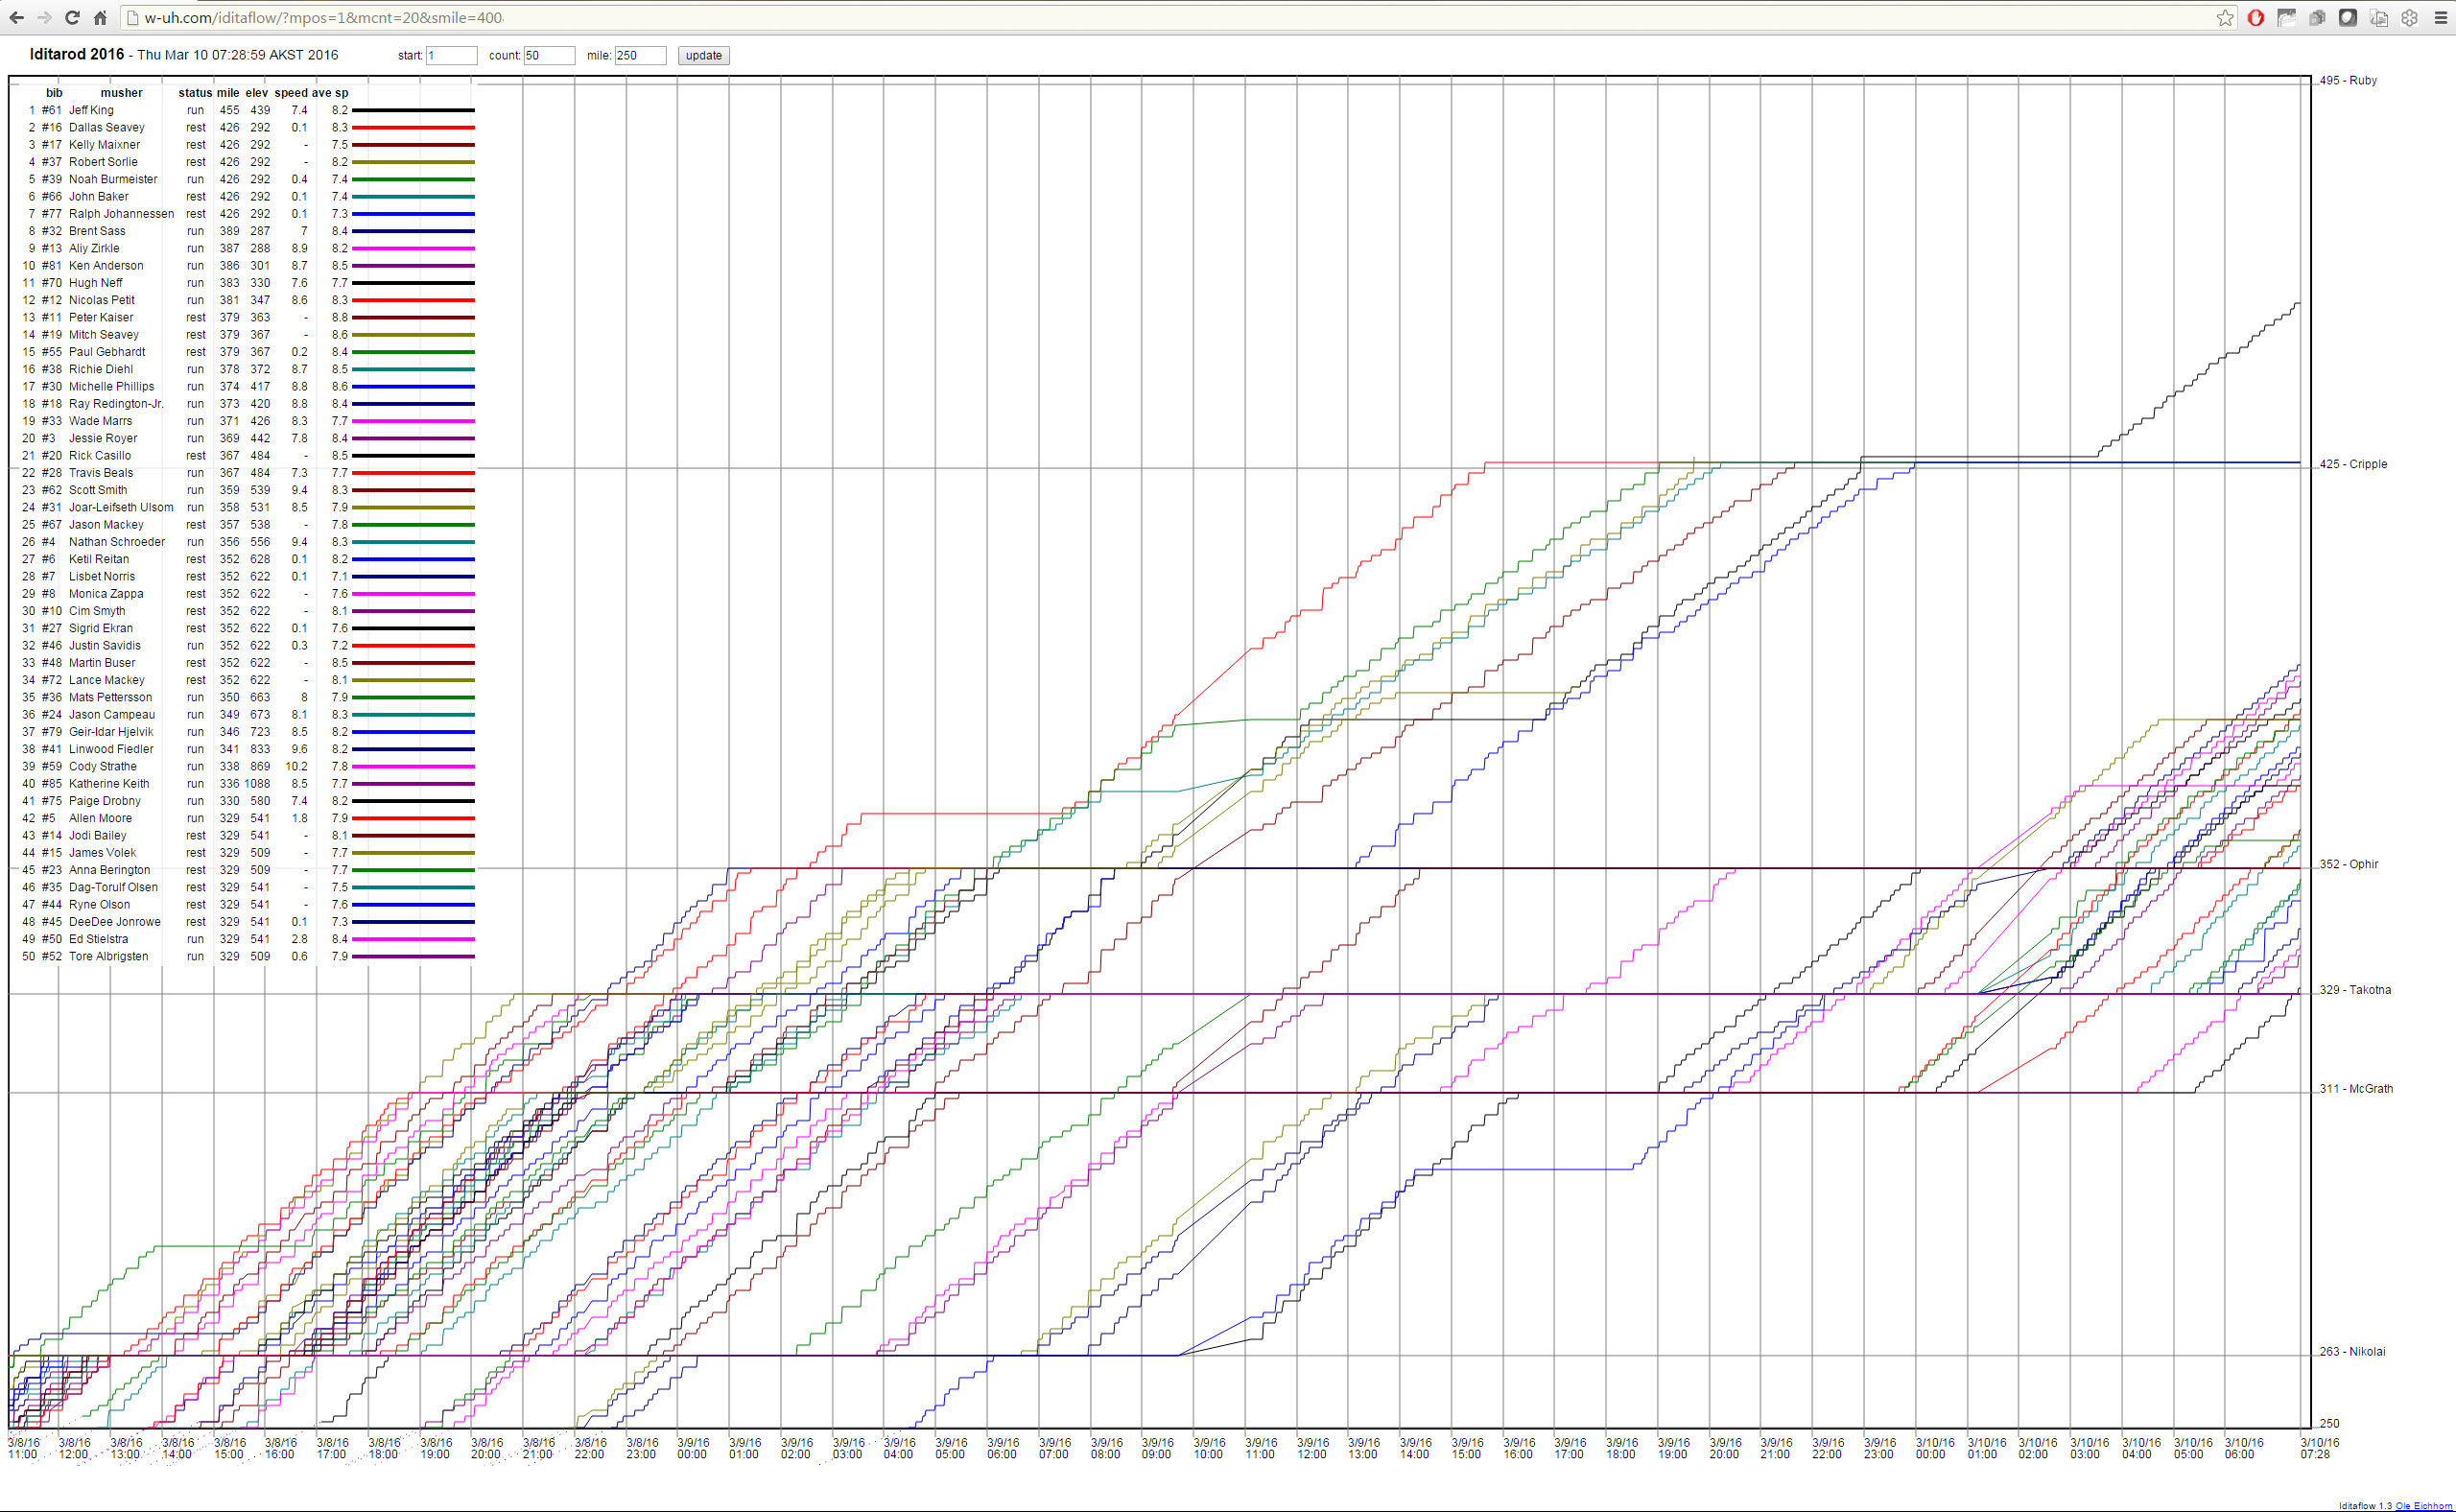Open the Chrome hamburger menu

tap(2440, 18)
